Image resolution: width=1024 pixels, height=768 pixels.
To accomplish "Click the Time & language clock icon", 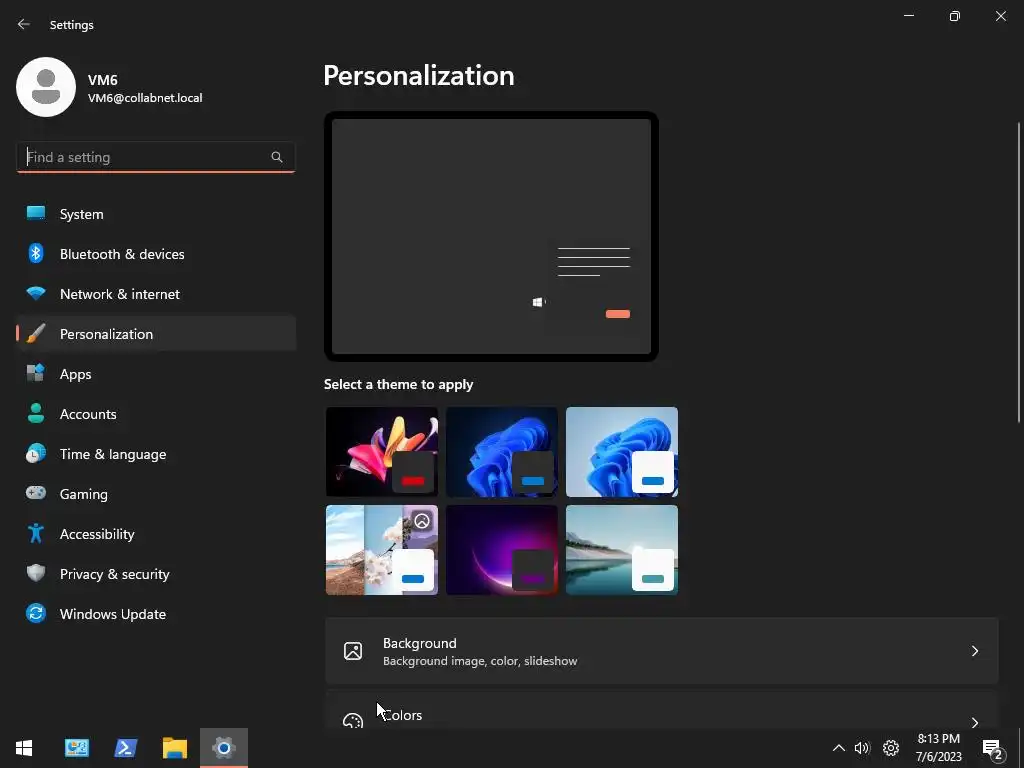I will [x=36, y=453].
